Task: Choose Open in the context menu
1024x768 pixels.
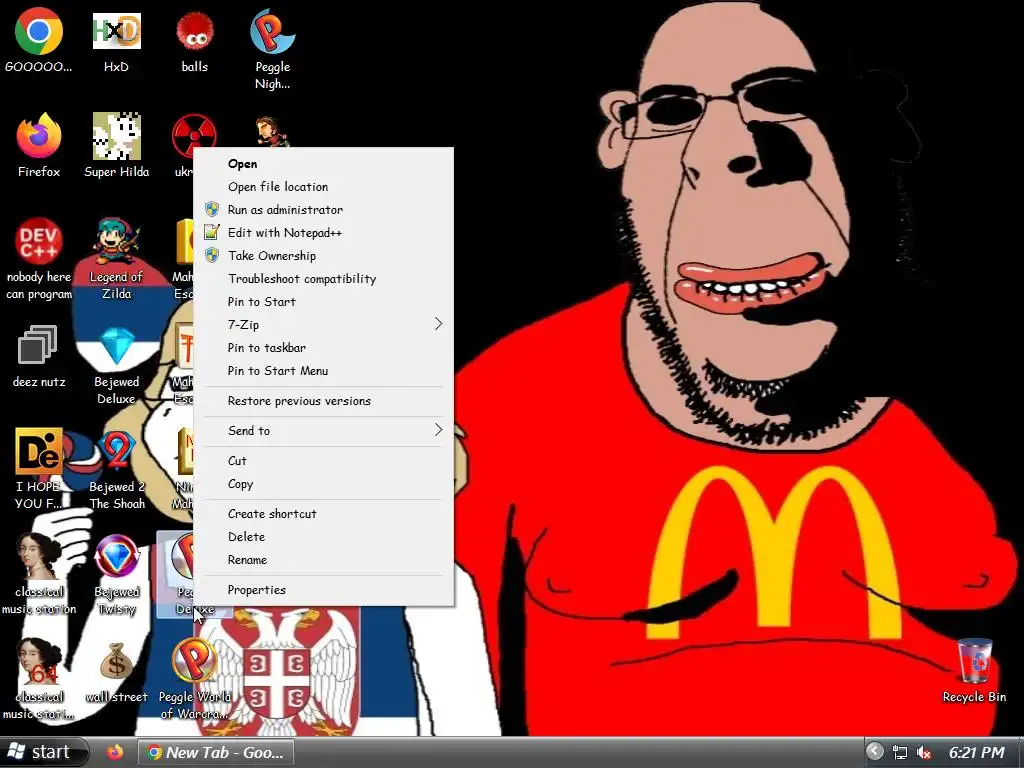Action: point(323,164)
